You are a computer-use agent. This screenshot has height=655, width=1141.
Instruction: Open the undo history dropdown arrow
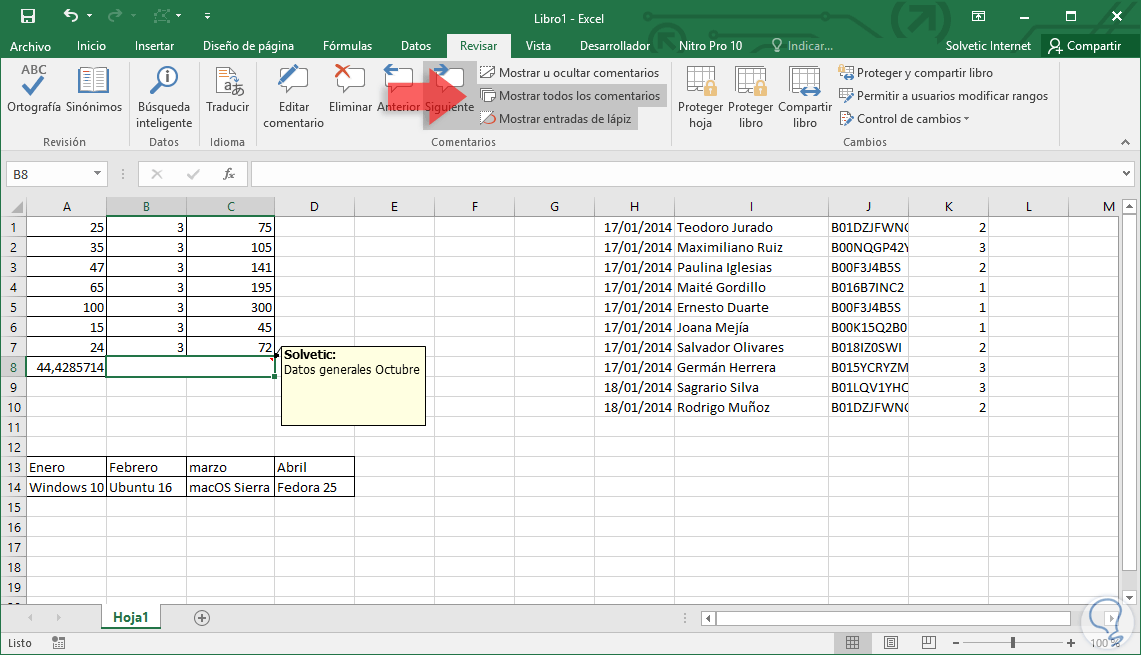(90, 15)
